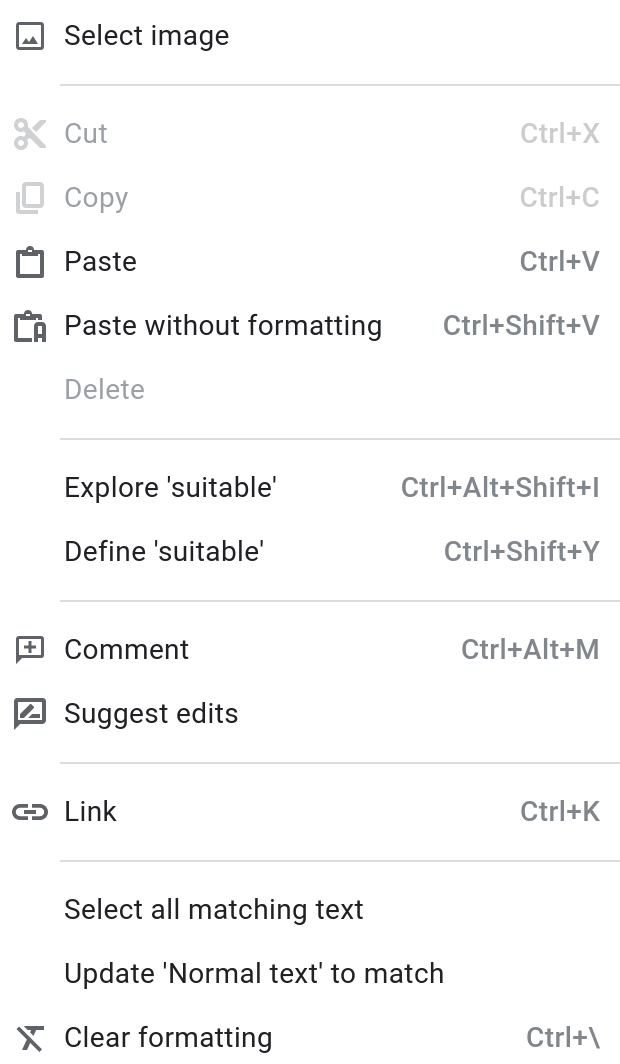Enable Suggest edits mode
620x1064 pixels.
(x=151, y=713)
